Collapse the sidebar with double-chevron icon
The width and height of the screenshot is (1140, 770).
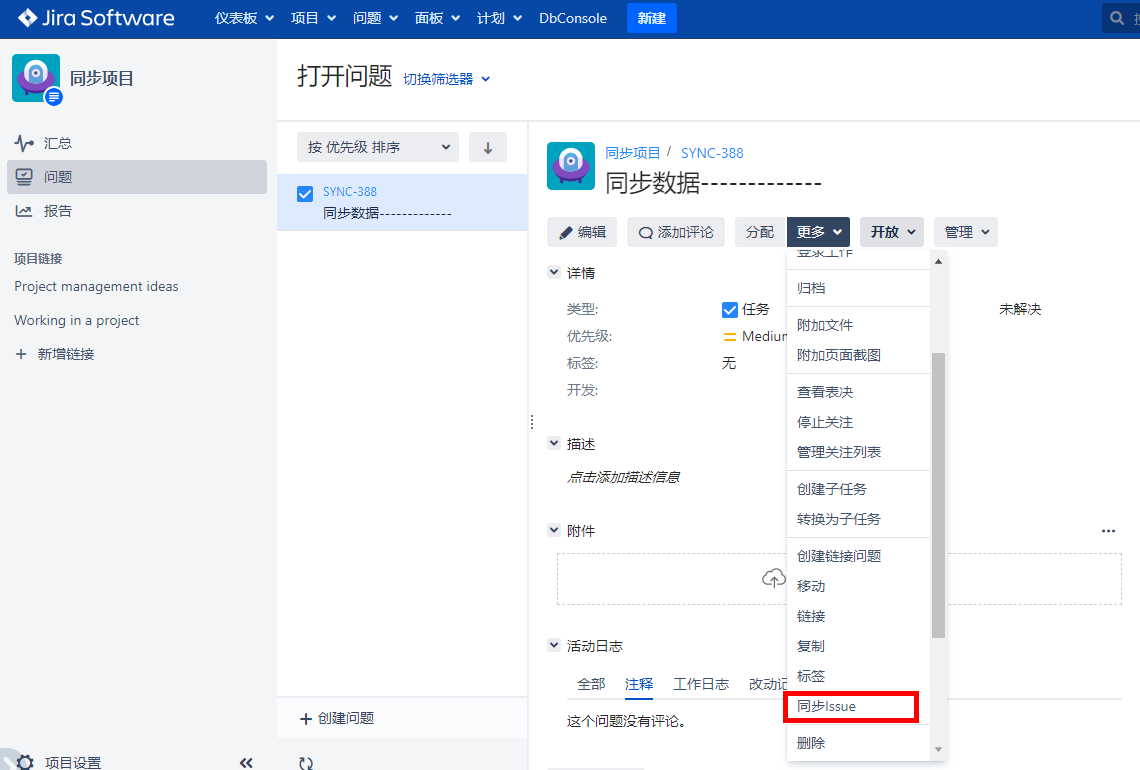coord(246,762)
